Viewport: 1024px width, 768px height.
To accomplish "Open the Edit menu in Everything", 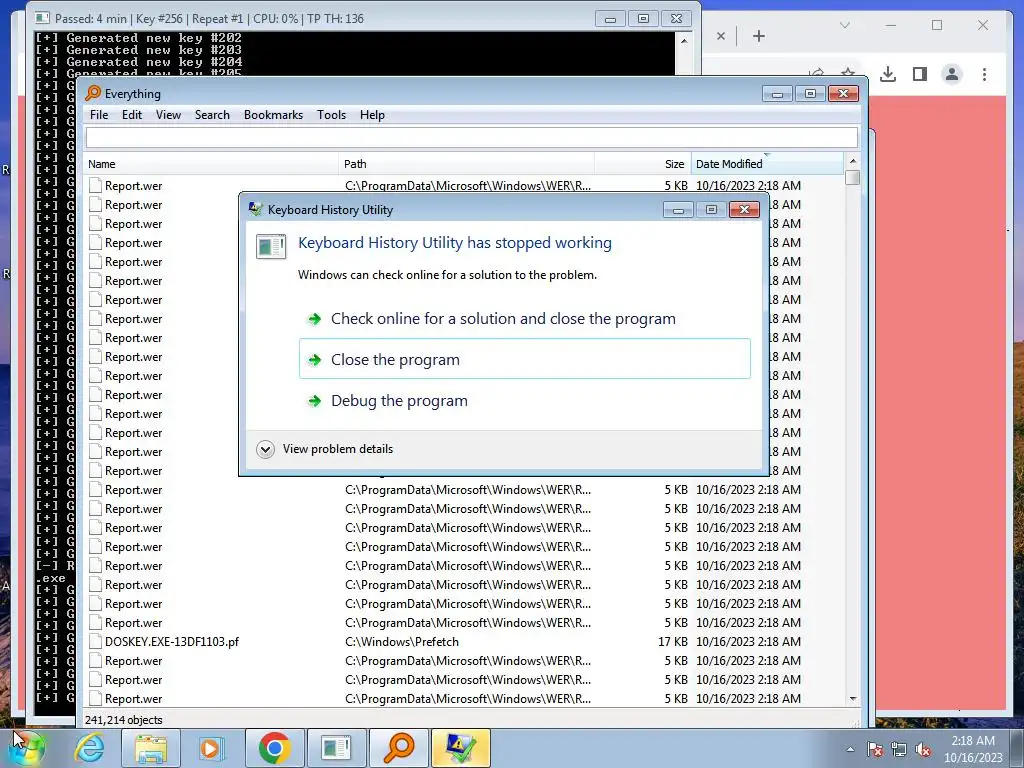I will coord(131,115).
